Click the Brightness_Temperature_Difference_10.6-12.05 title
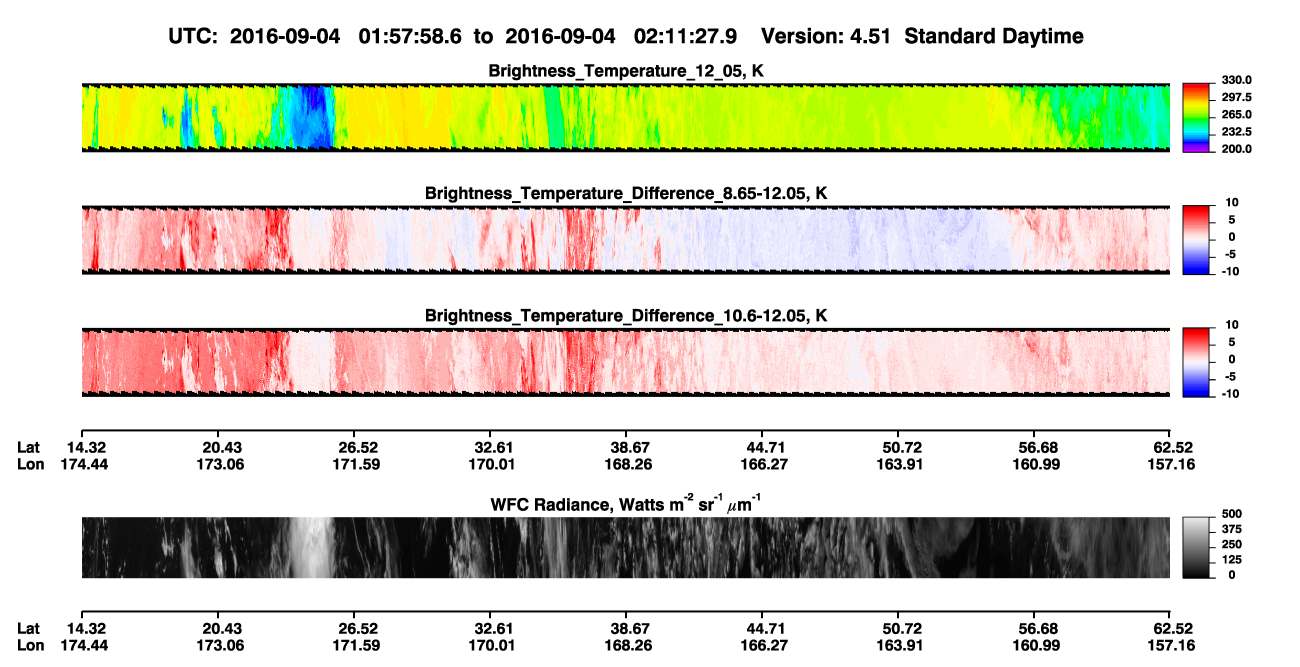 (626, 315)
